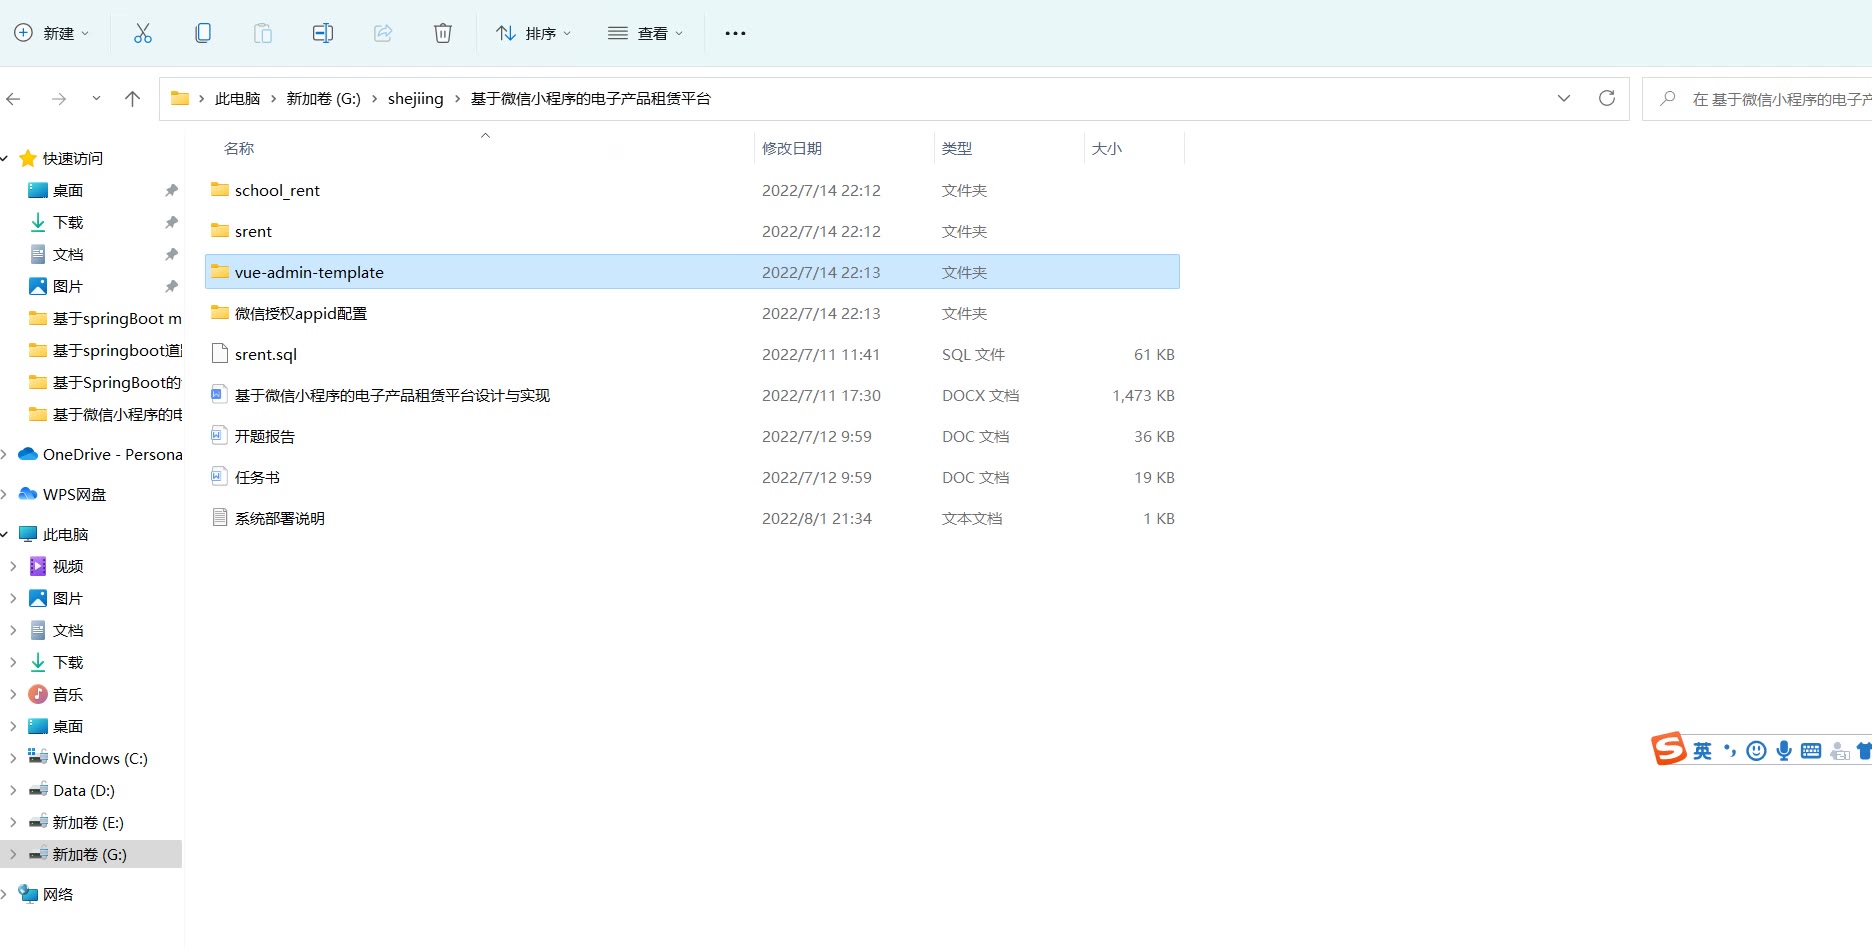The image size is (1872, 948).
Task: Select the srent.sql file
Action: [266, 354]
